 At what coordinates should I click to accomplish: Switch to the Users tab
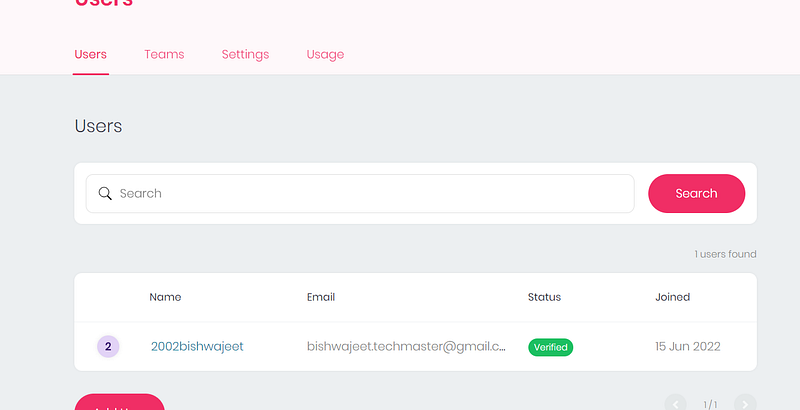(90, 55)
